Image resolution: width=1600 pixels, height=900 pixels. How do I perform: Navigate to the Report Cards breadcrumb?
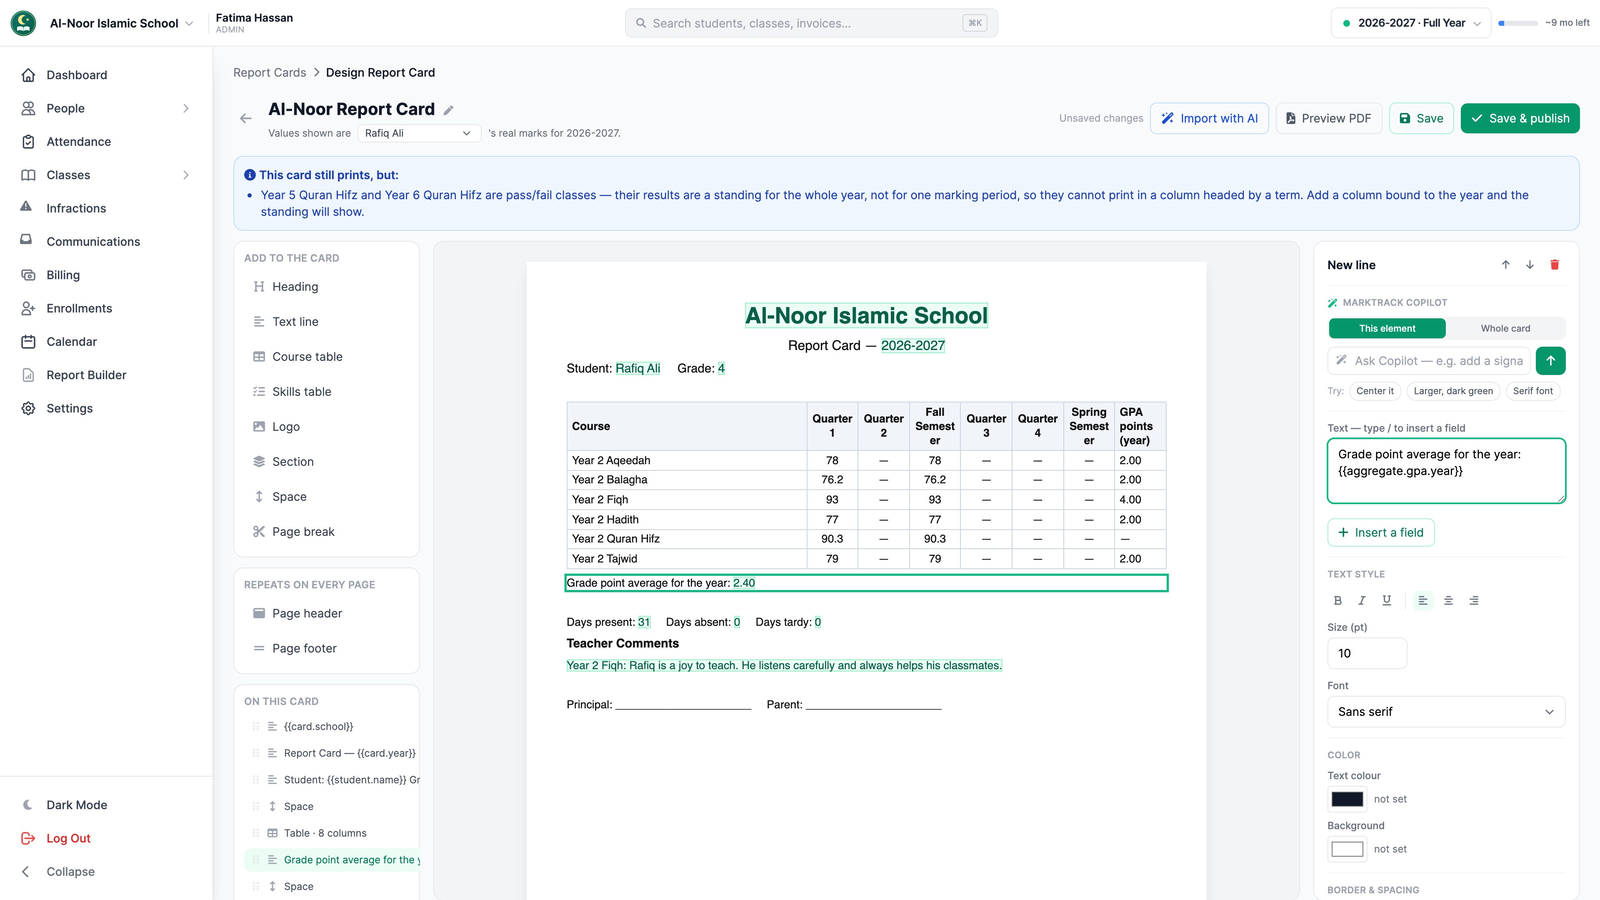(x=269, y=73)
